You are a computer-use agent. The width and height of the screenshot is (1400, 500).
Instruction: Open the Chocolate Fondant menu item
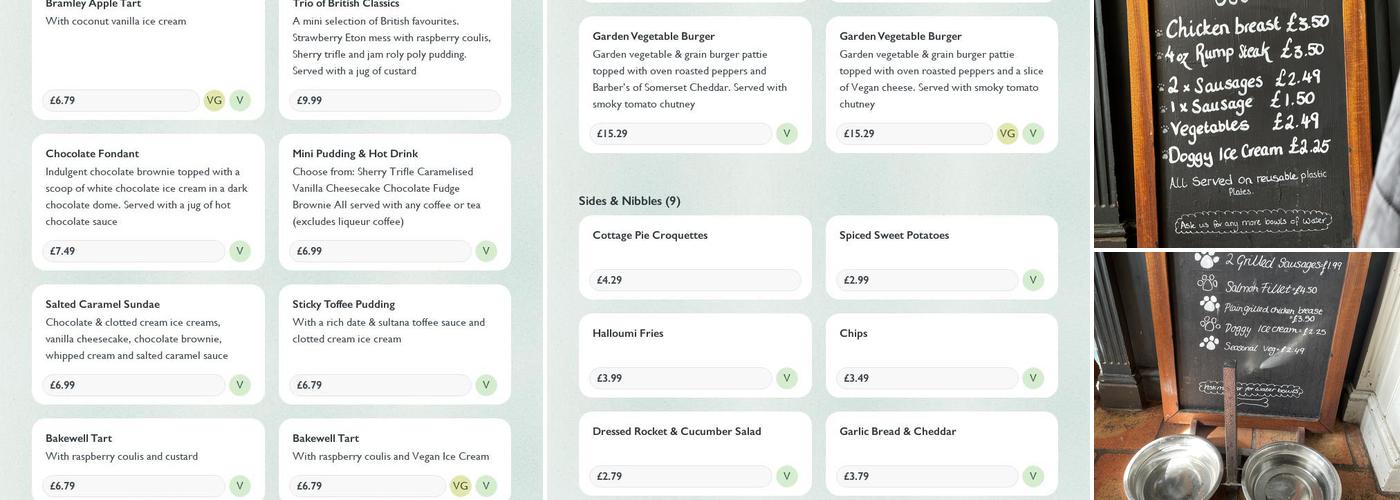coord(92,154)
